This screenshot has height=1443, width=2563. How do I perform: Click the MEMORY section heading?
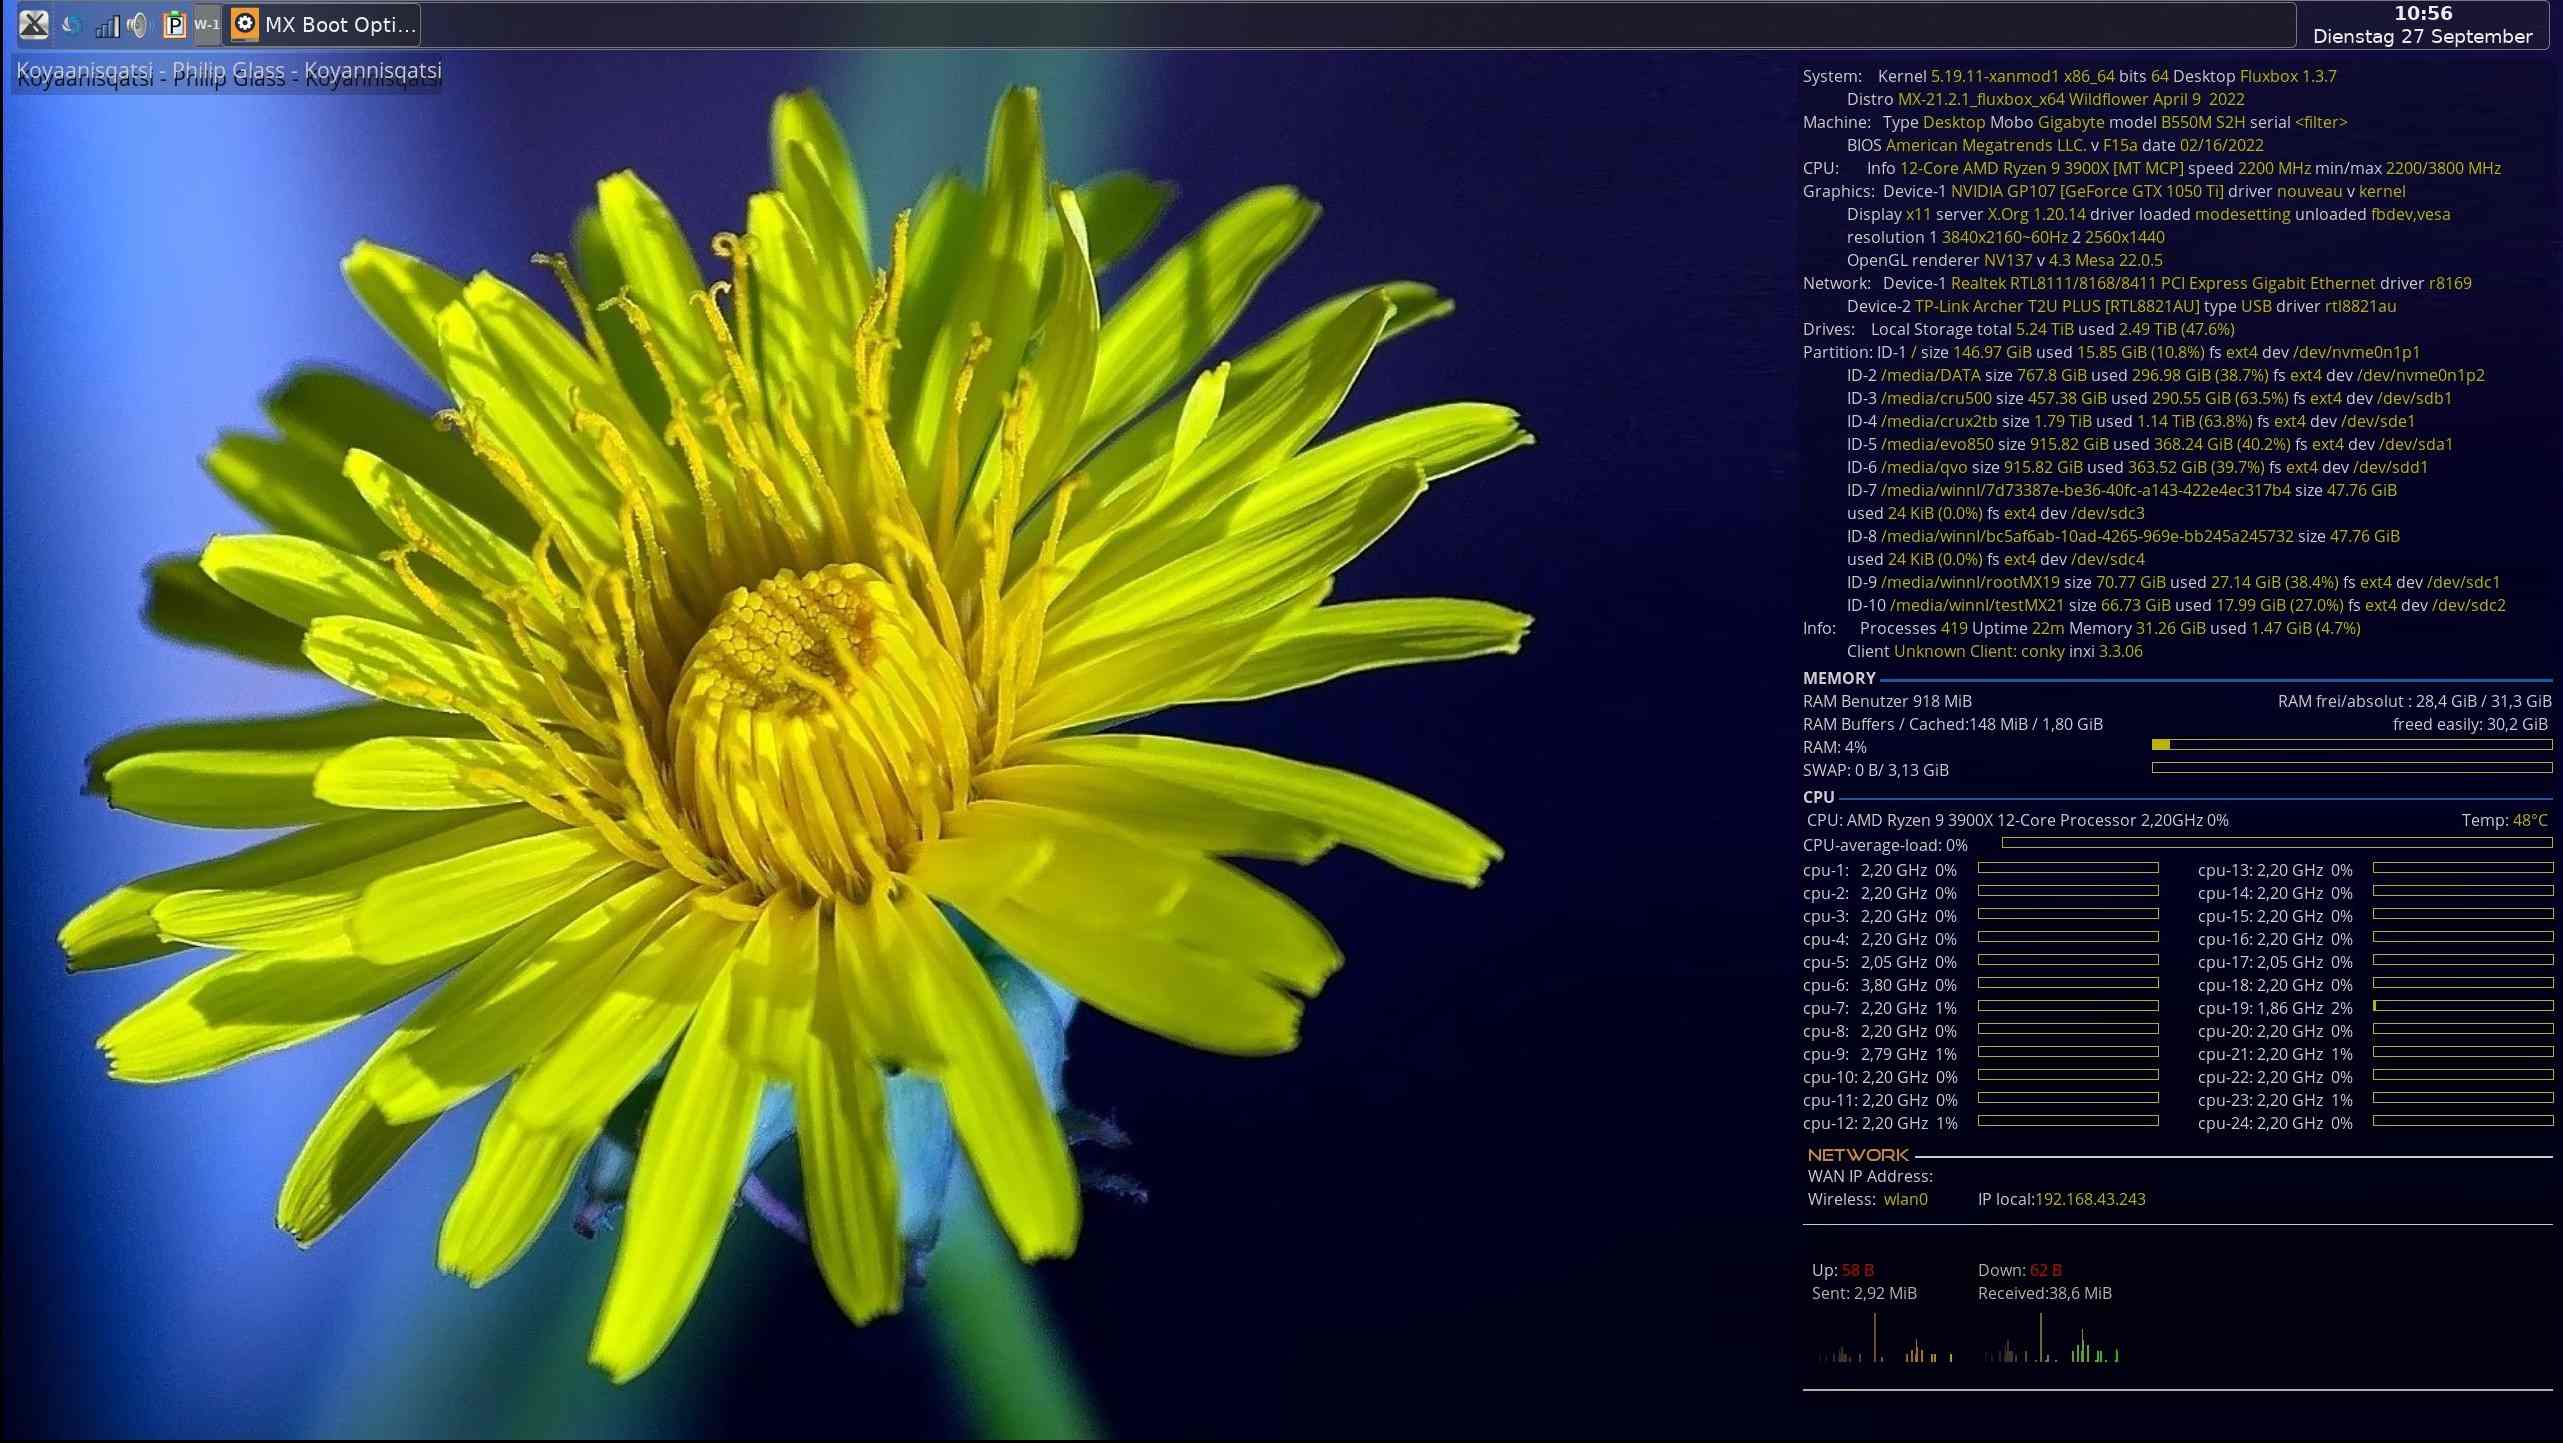1838,678
